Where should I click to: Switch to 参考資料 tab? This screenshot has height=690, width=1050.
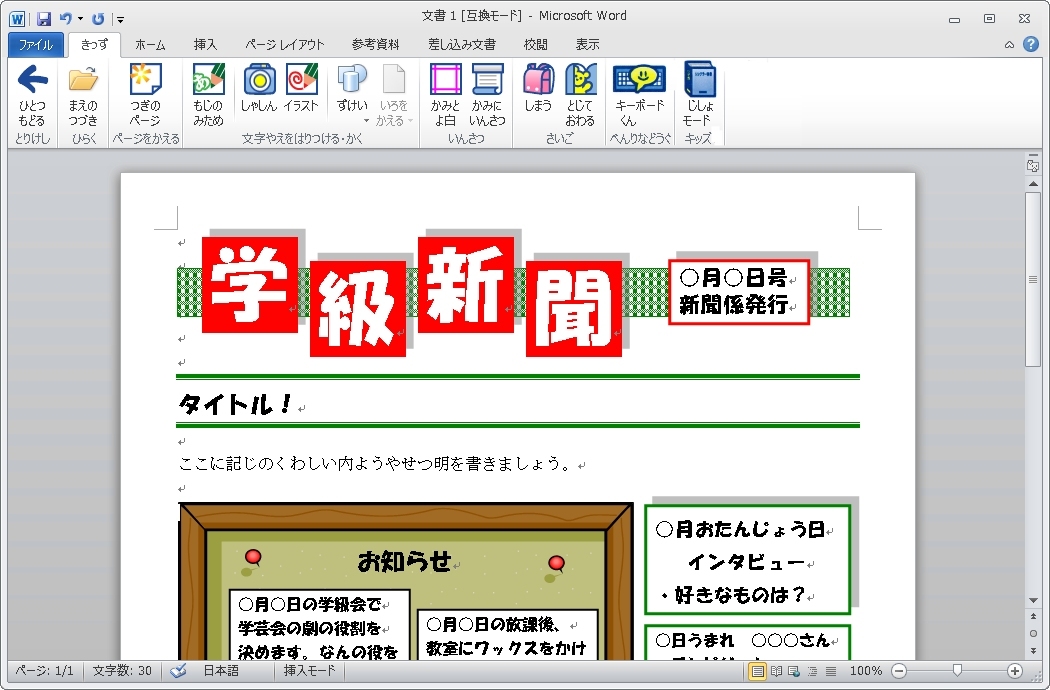tap(375, 44)
